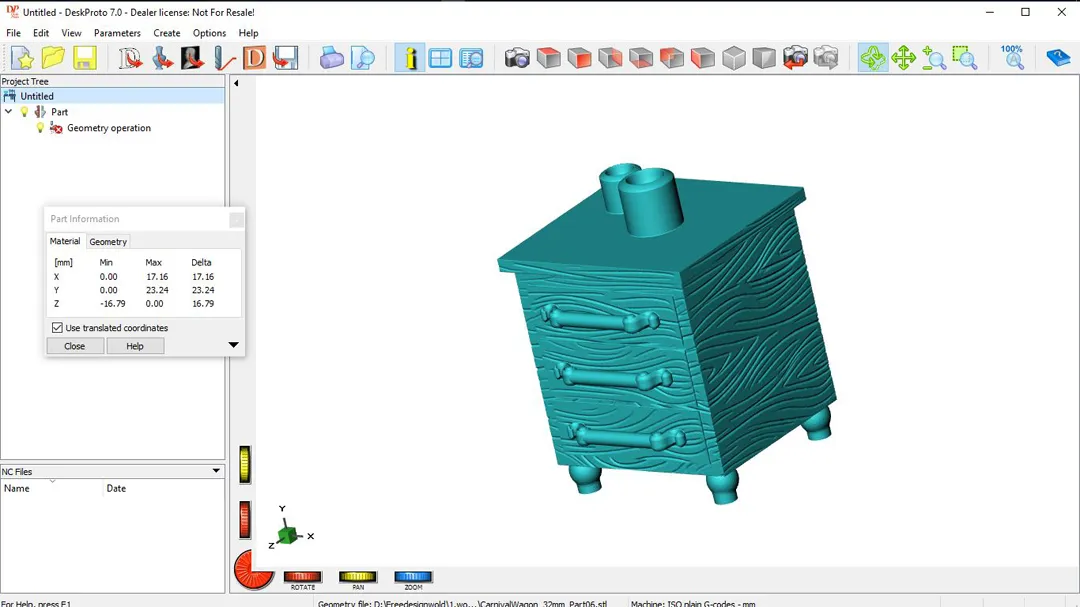The width and height of the screenshot is (1080, 607).
Task: Click the yellow PAN thumbwheel at bottom
Action: (357, 577)
